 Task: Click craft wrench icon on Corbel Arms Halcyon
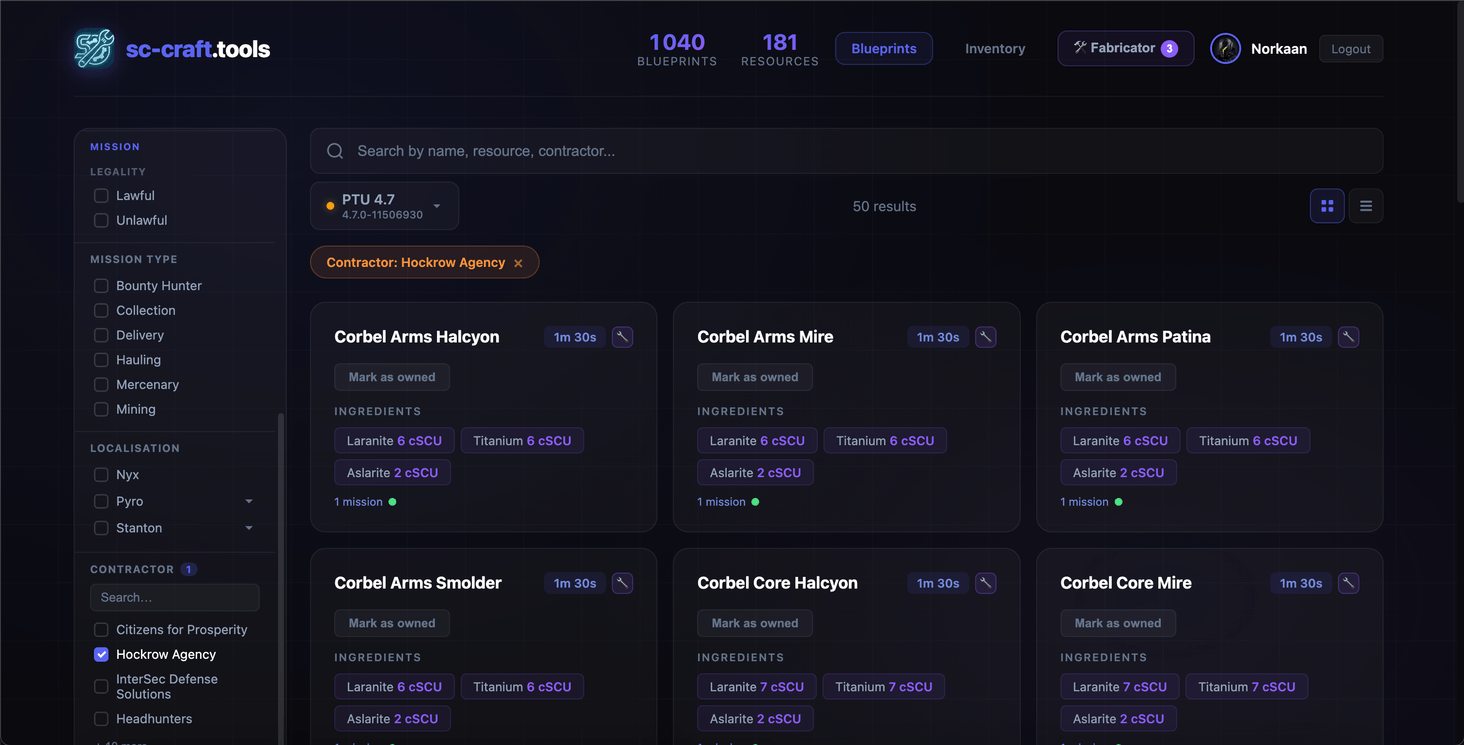tap(622, 337)
